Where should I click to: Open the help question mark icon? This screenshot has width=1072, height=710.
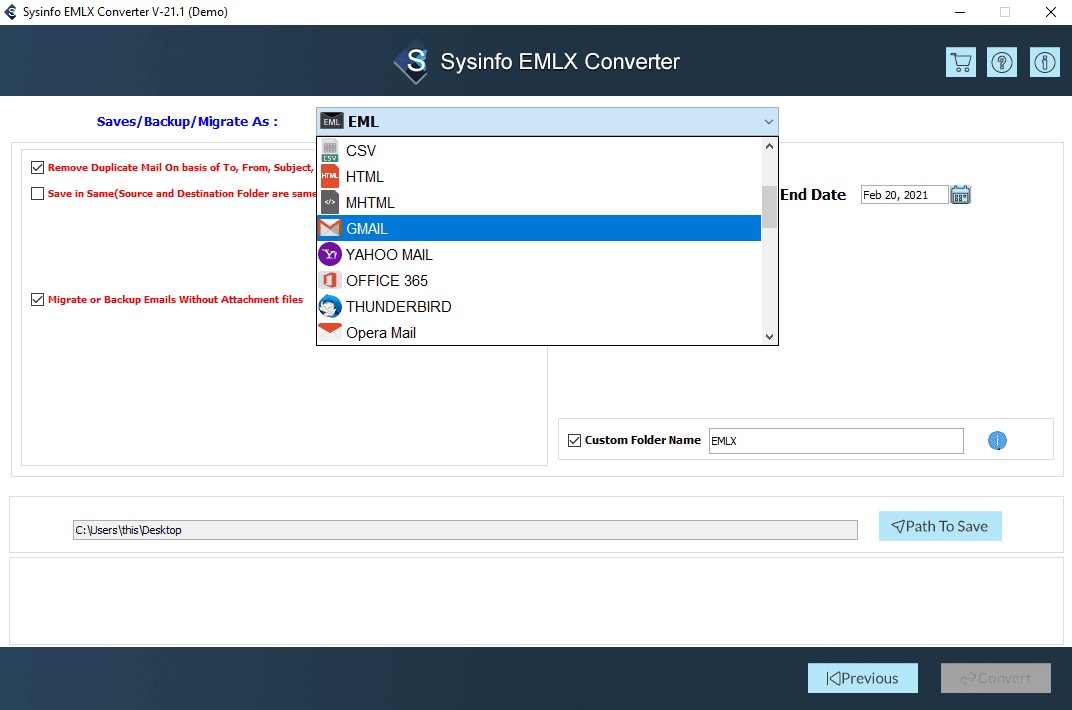(x=1002, y=62)
